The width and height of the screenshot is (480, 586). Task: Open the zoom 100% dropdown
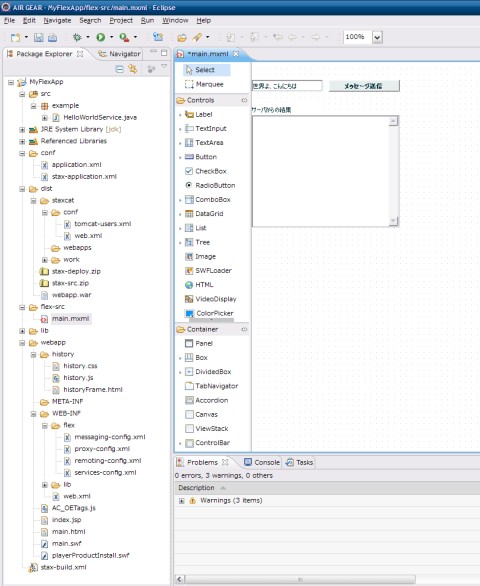pyautogui.click(x=377, y=37)
